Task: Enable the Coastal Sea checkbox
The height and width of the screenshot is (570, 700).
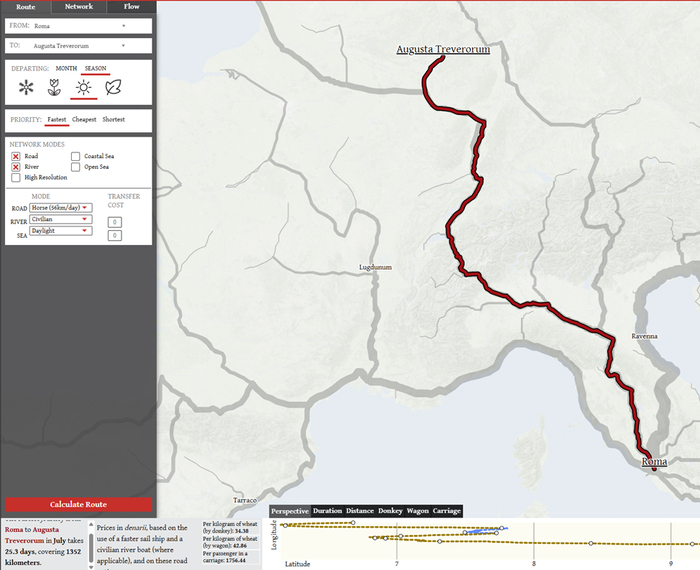Action: click(75, 156)
